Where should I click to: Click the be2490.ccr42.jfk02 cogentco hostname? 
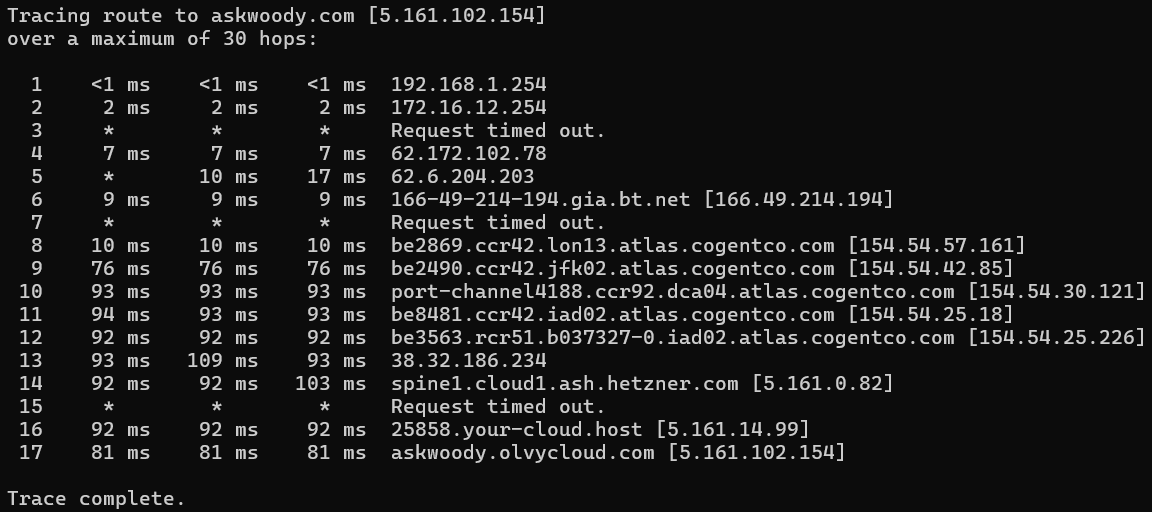612,269
